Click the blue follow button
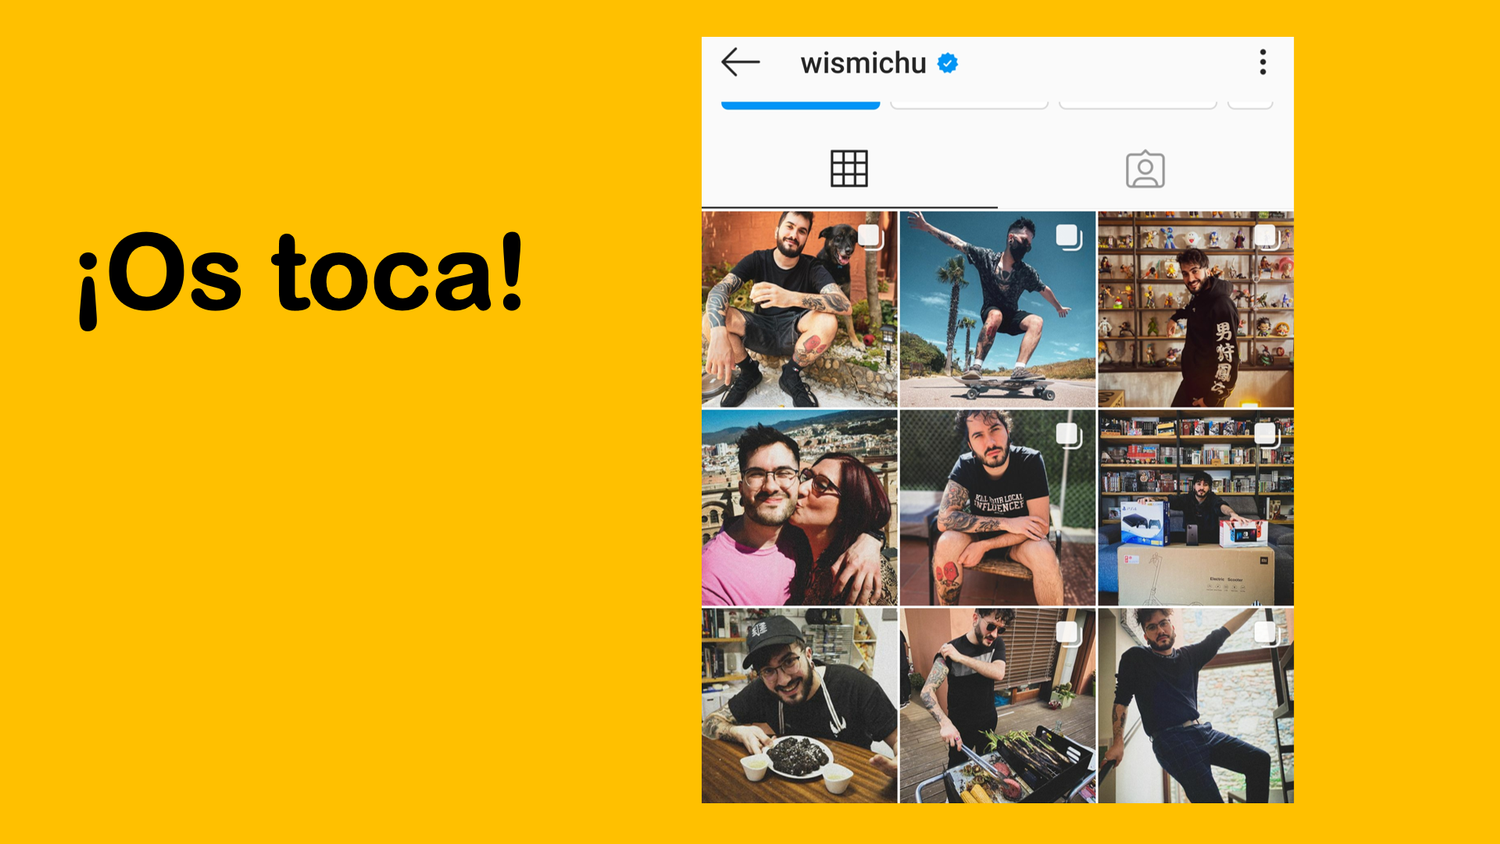This screenshot has width=1500, height=844. (800, 102)
